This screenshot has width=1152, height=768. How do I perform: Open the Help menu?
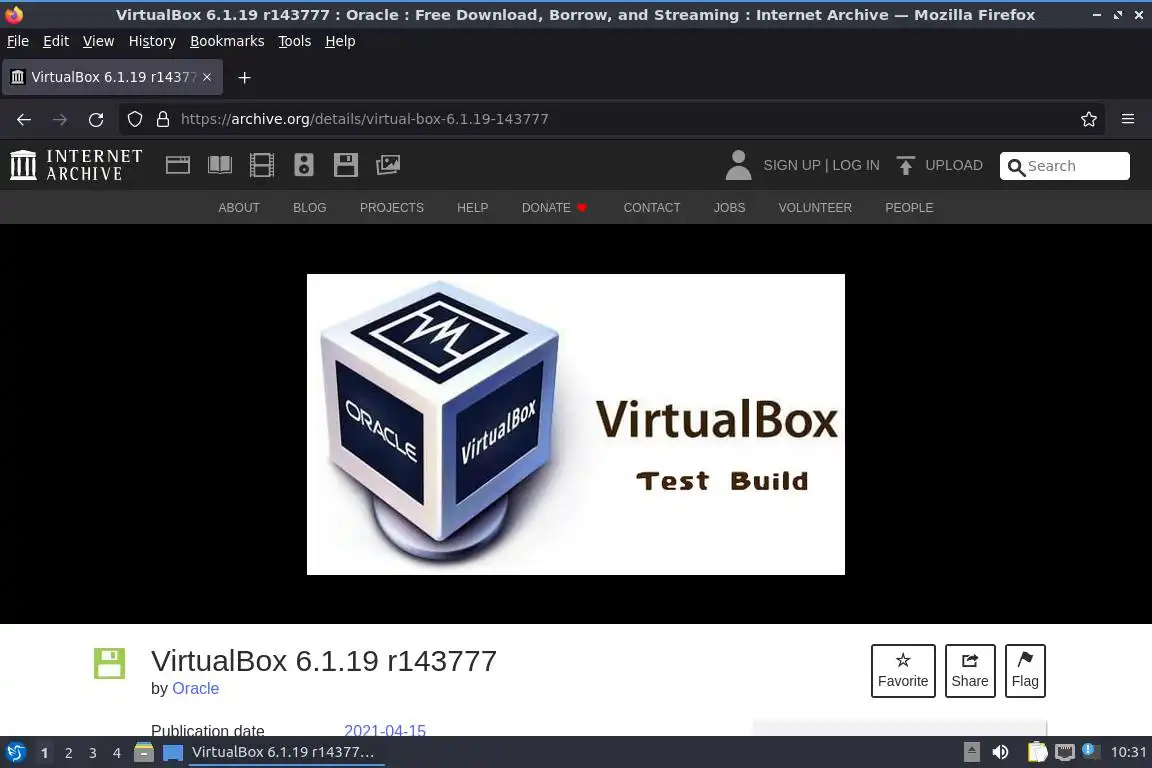(x=340, y=41)
